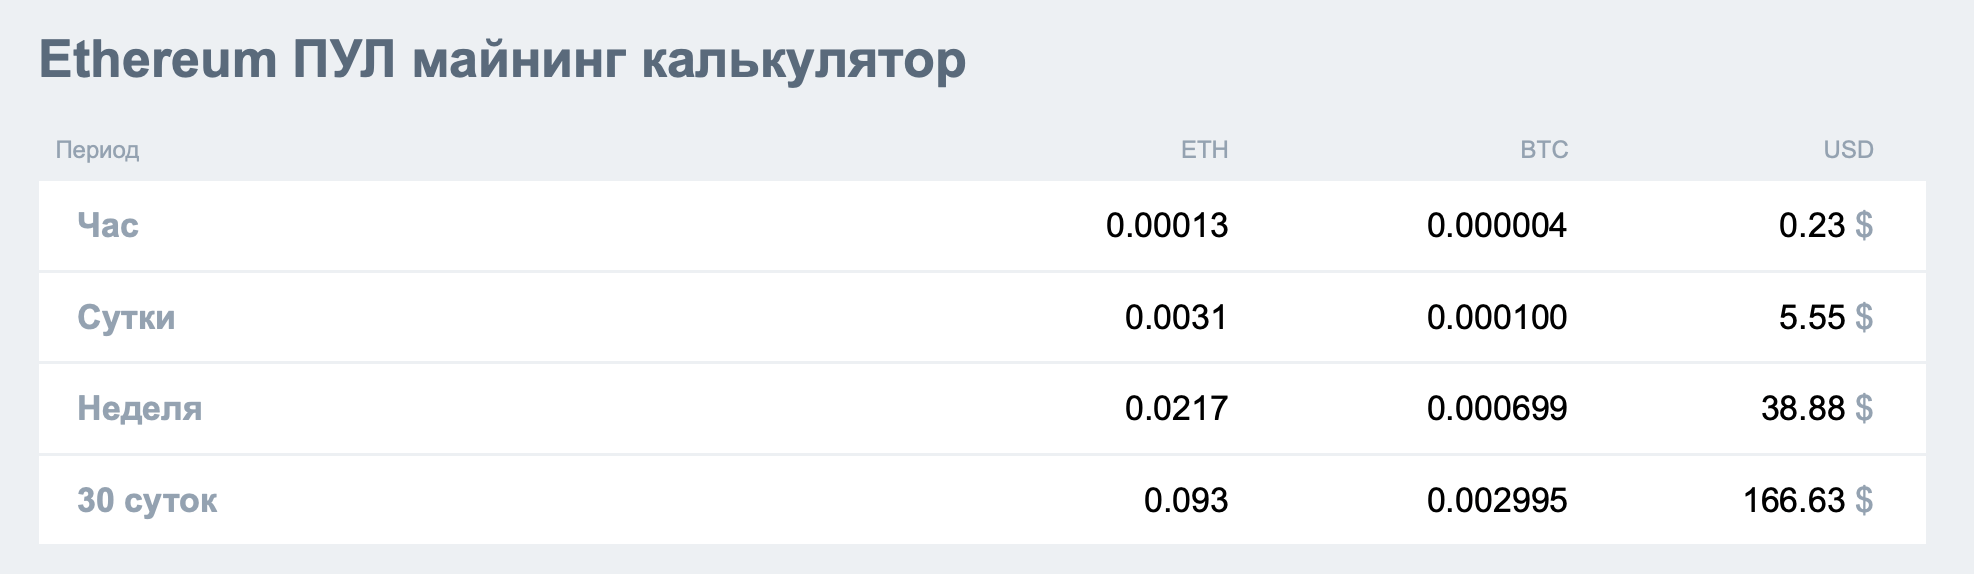1974x574 pixels.
Task: Click the daily BTC value 0.000100
Action: tap(1496, 318)
